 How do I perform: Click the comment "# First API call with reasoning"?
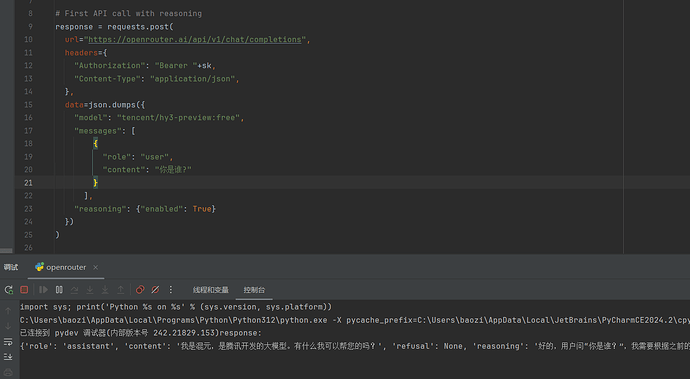click(x=128, y=14)
